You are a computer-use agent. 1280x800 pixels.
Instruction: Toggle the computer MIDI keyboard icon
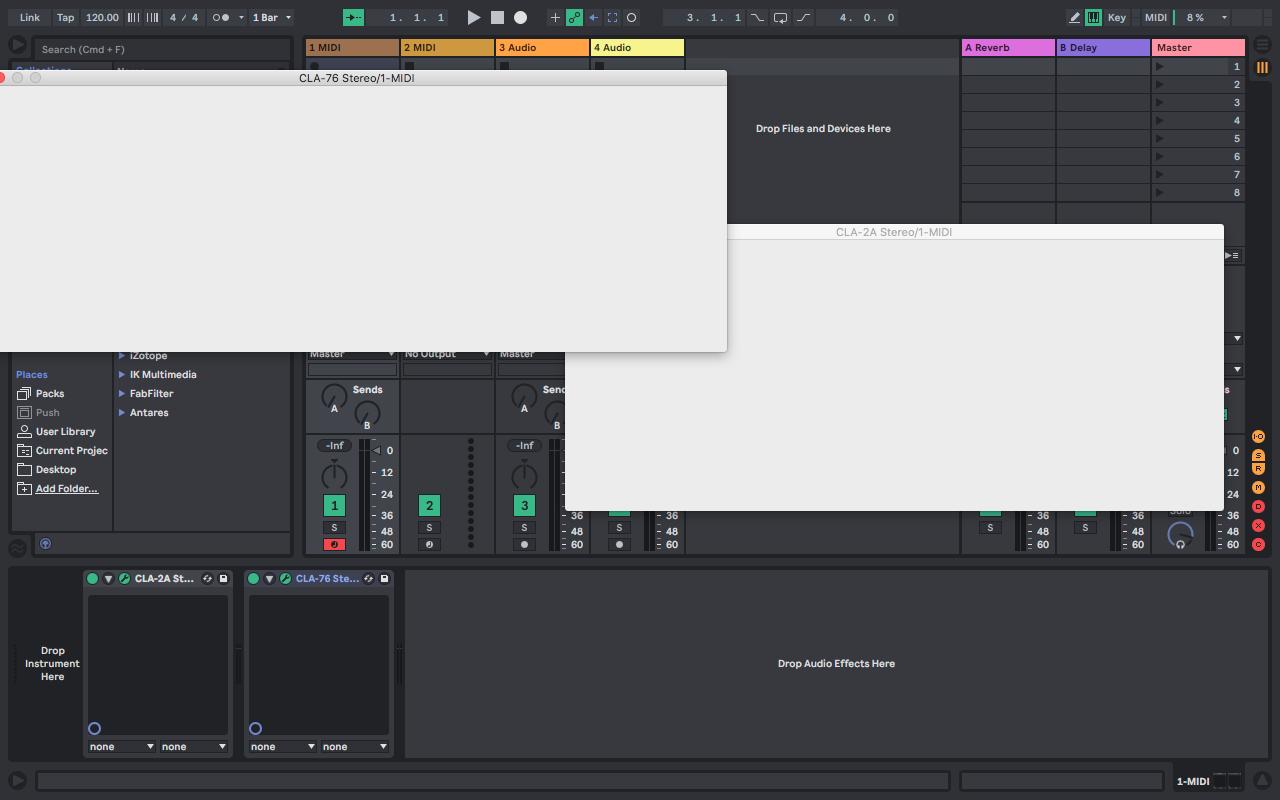1094,18
